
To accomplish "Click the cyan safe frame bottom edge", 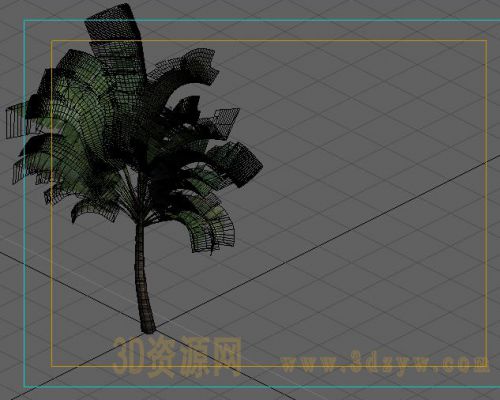I will [x=262, y=387].
